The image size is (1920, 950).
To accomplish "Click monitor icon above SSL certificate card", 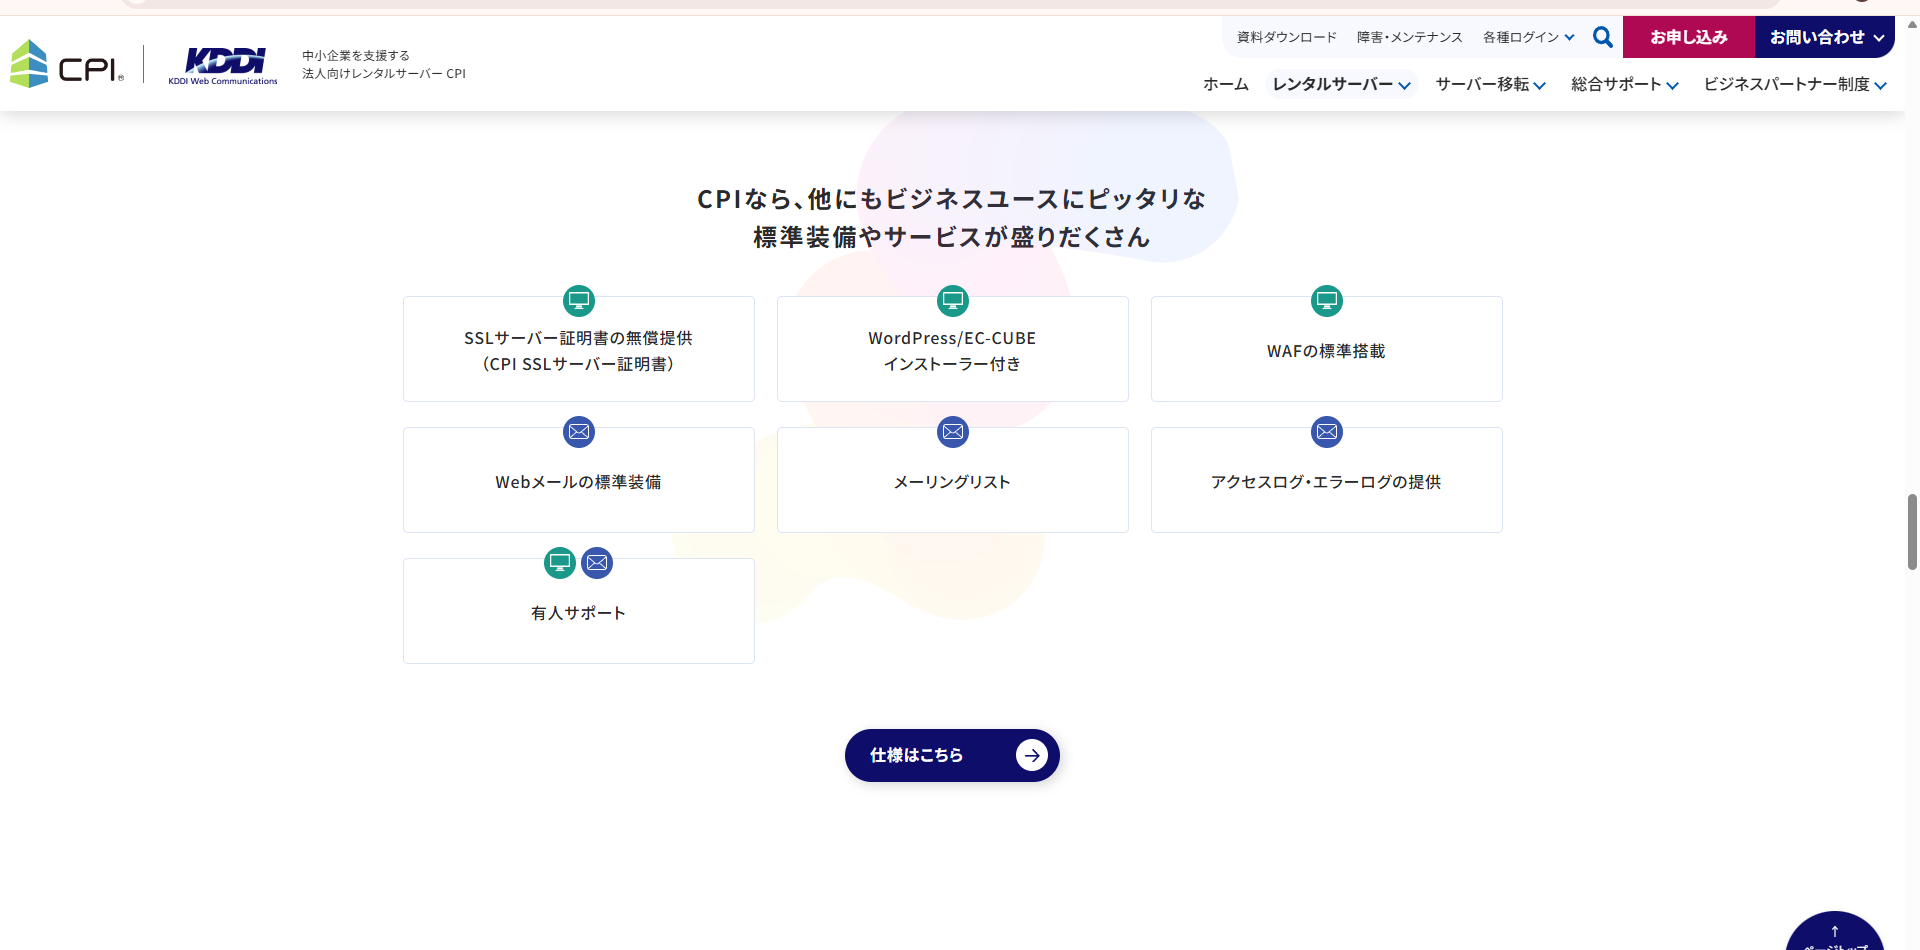I will (x=579, y=300).
